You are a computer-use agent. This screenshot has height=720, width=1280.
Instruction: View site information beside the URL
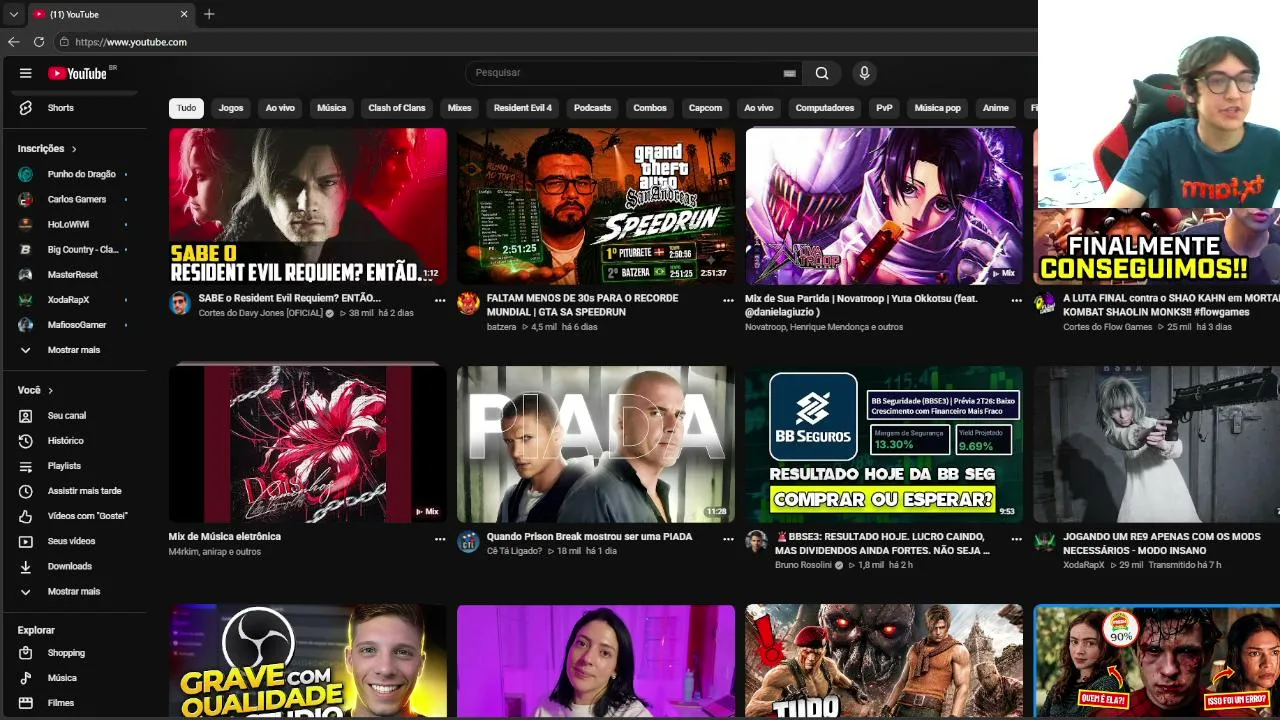point(64,42)
